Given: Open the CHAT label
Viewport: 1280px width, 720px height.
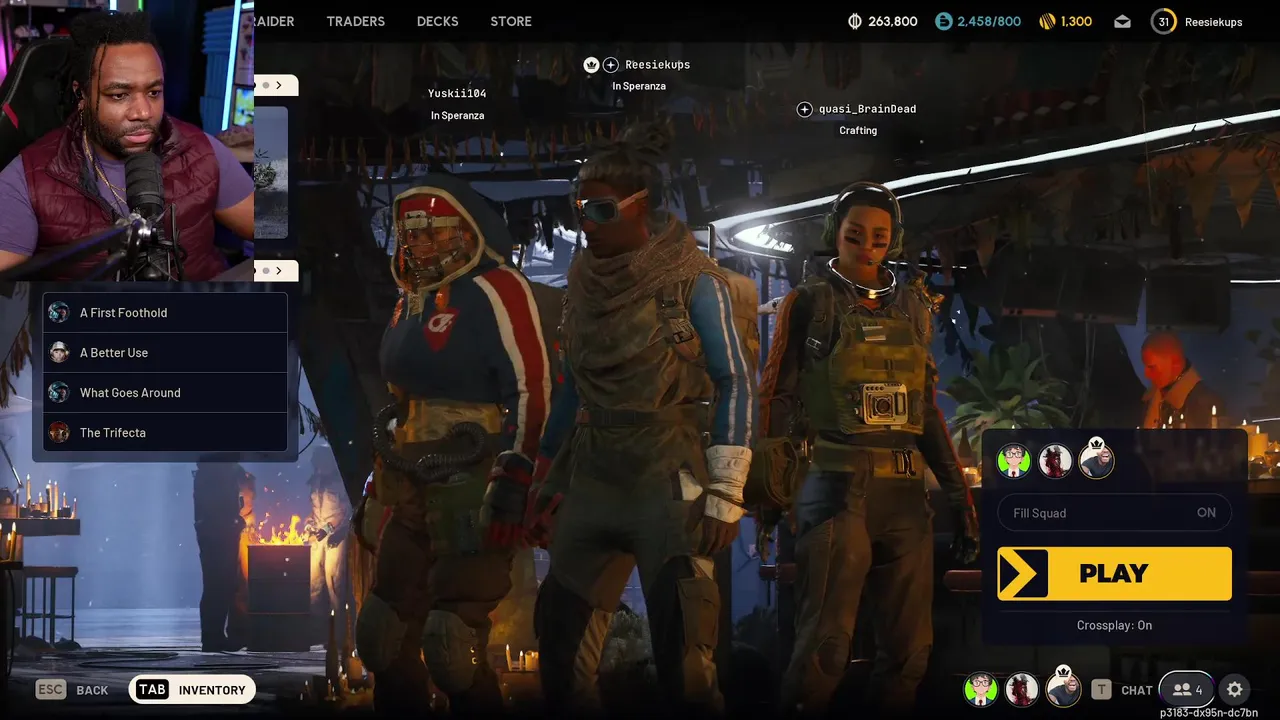Looking at the screenshot, I should [x=1136, y=690].
